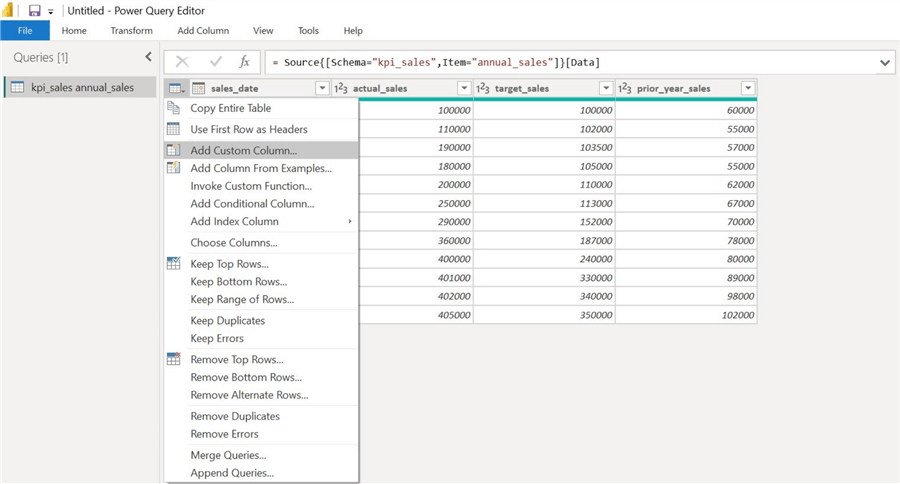Viewport: 900px width, 484px height.
Task: Open the sales_date column filter dropdown
Action: pos(323,88)
